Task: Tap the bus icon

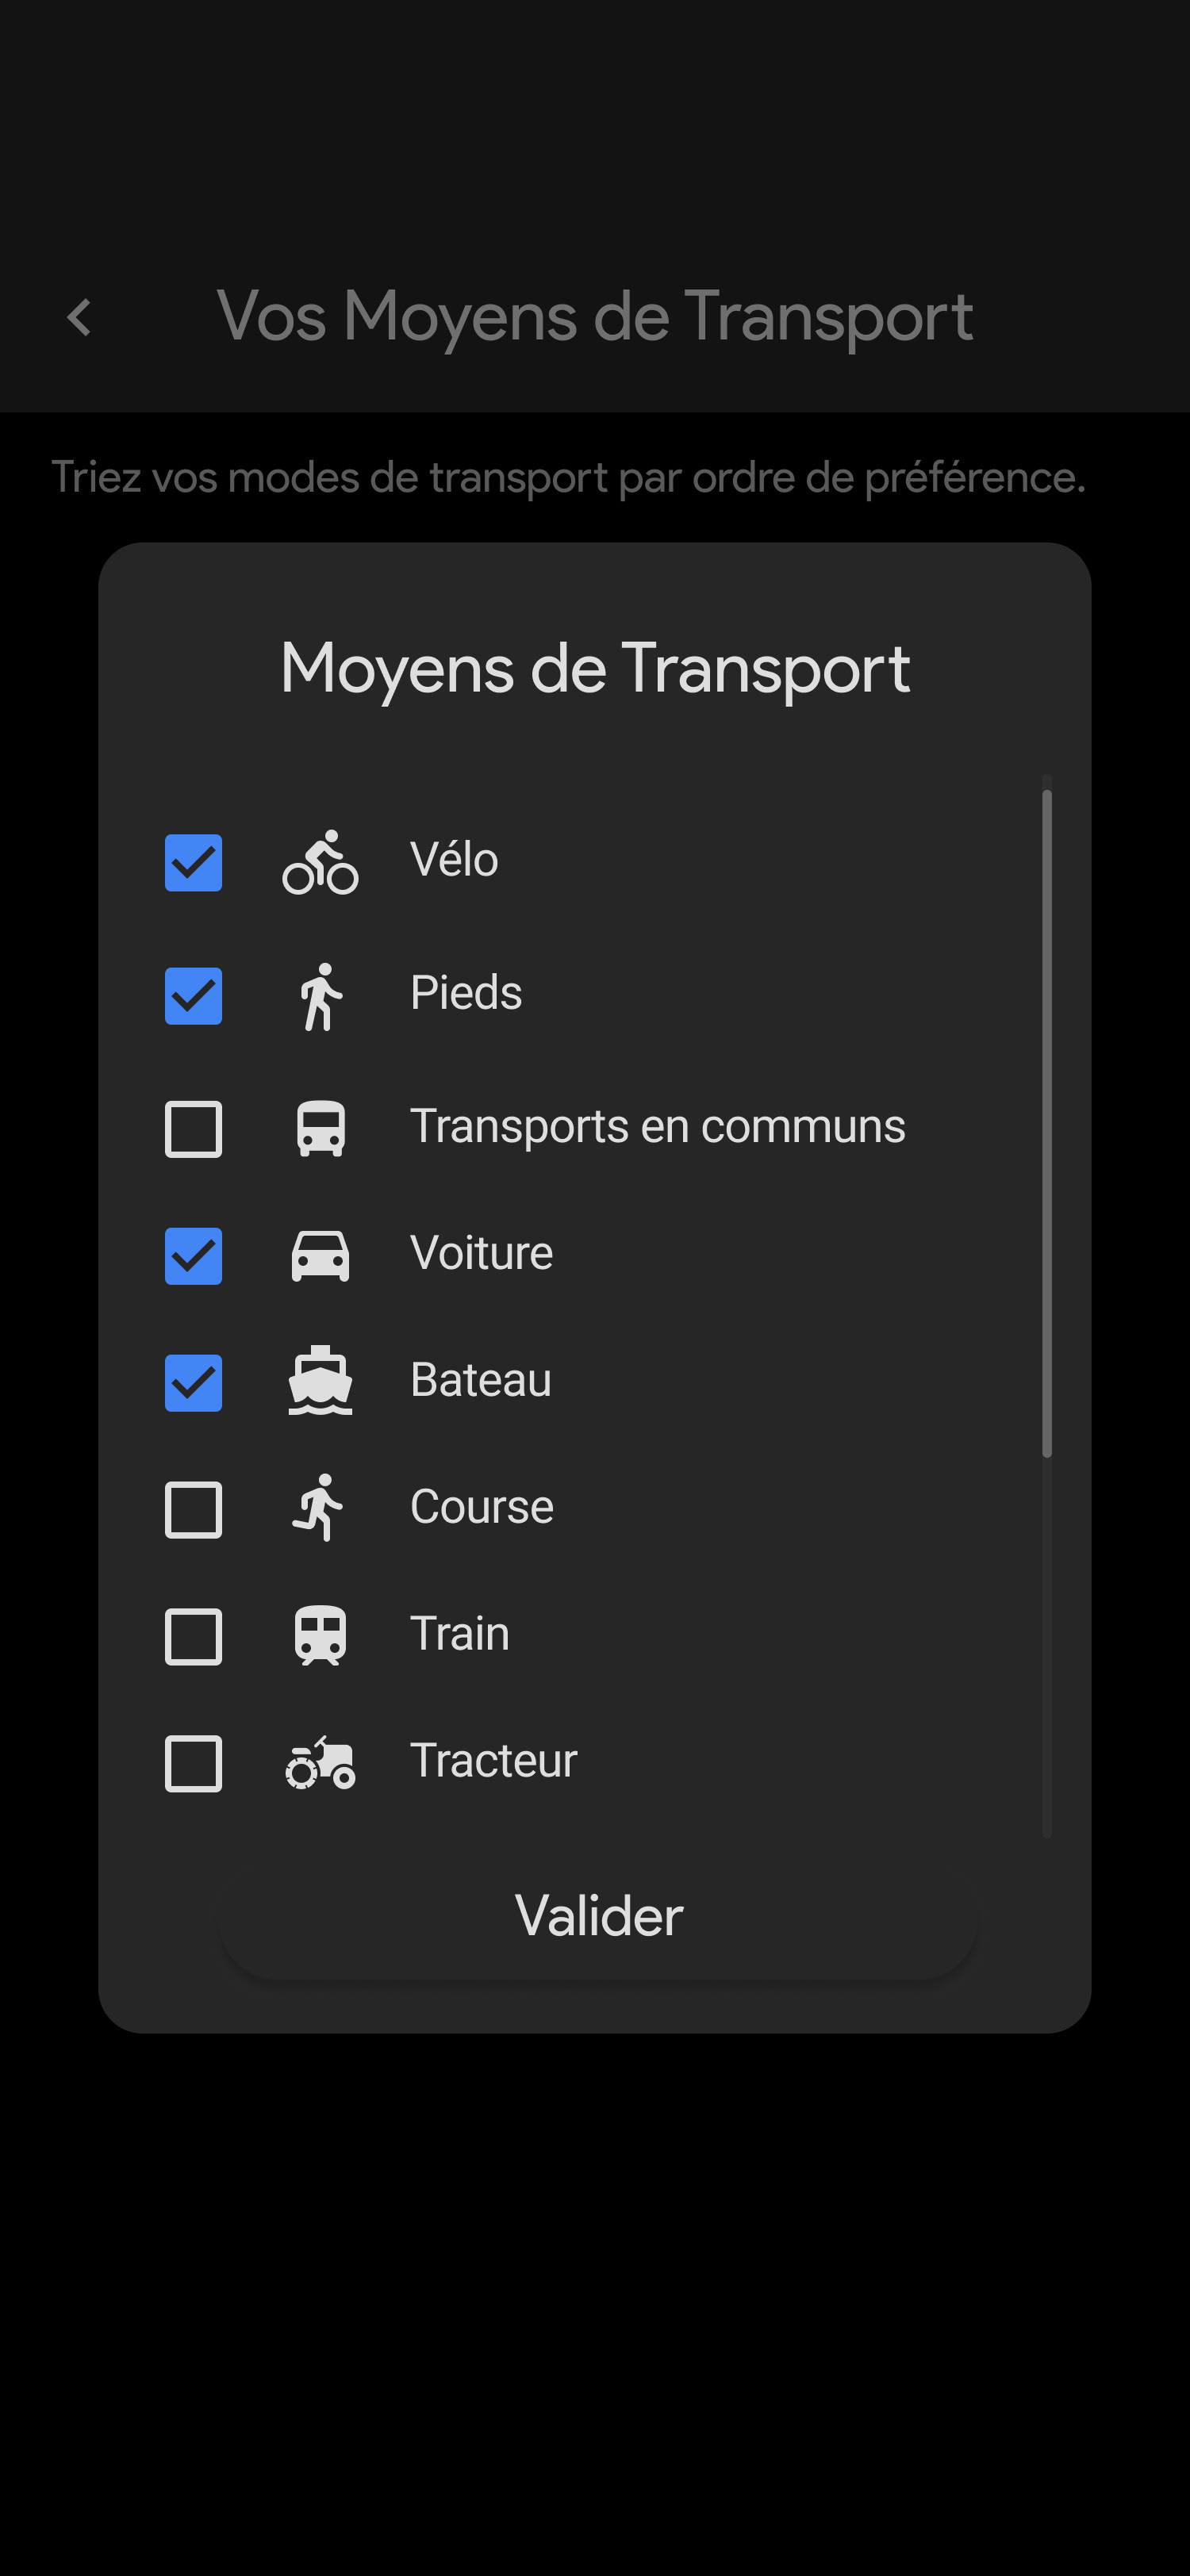Action: click(x=320, y=1129)
